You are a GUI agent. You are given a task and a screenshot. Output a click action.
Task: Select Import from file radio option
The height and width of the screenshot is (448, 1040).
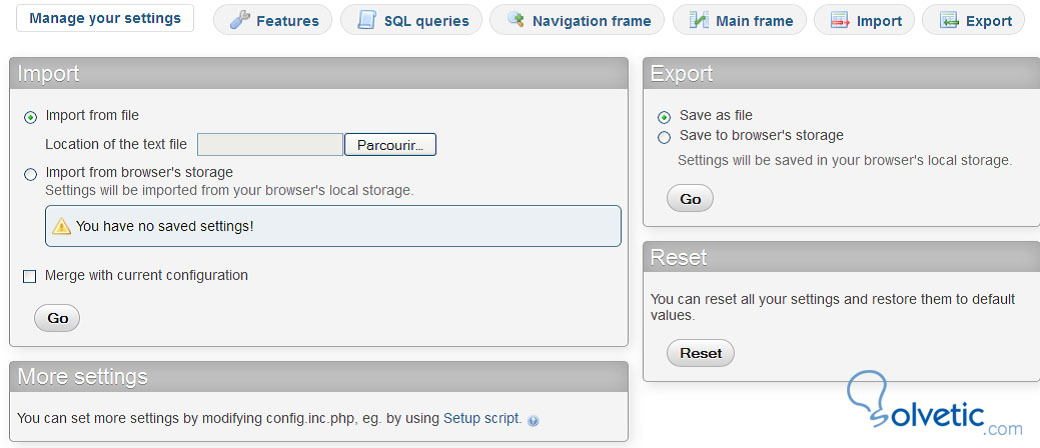pos(30,117)
